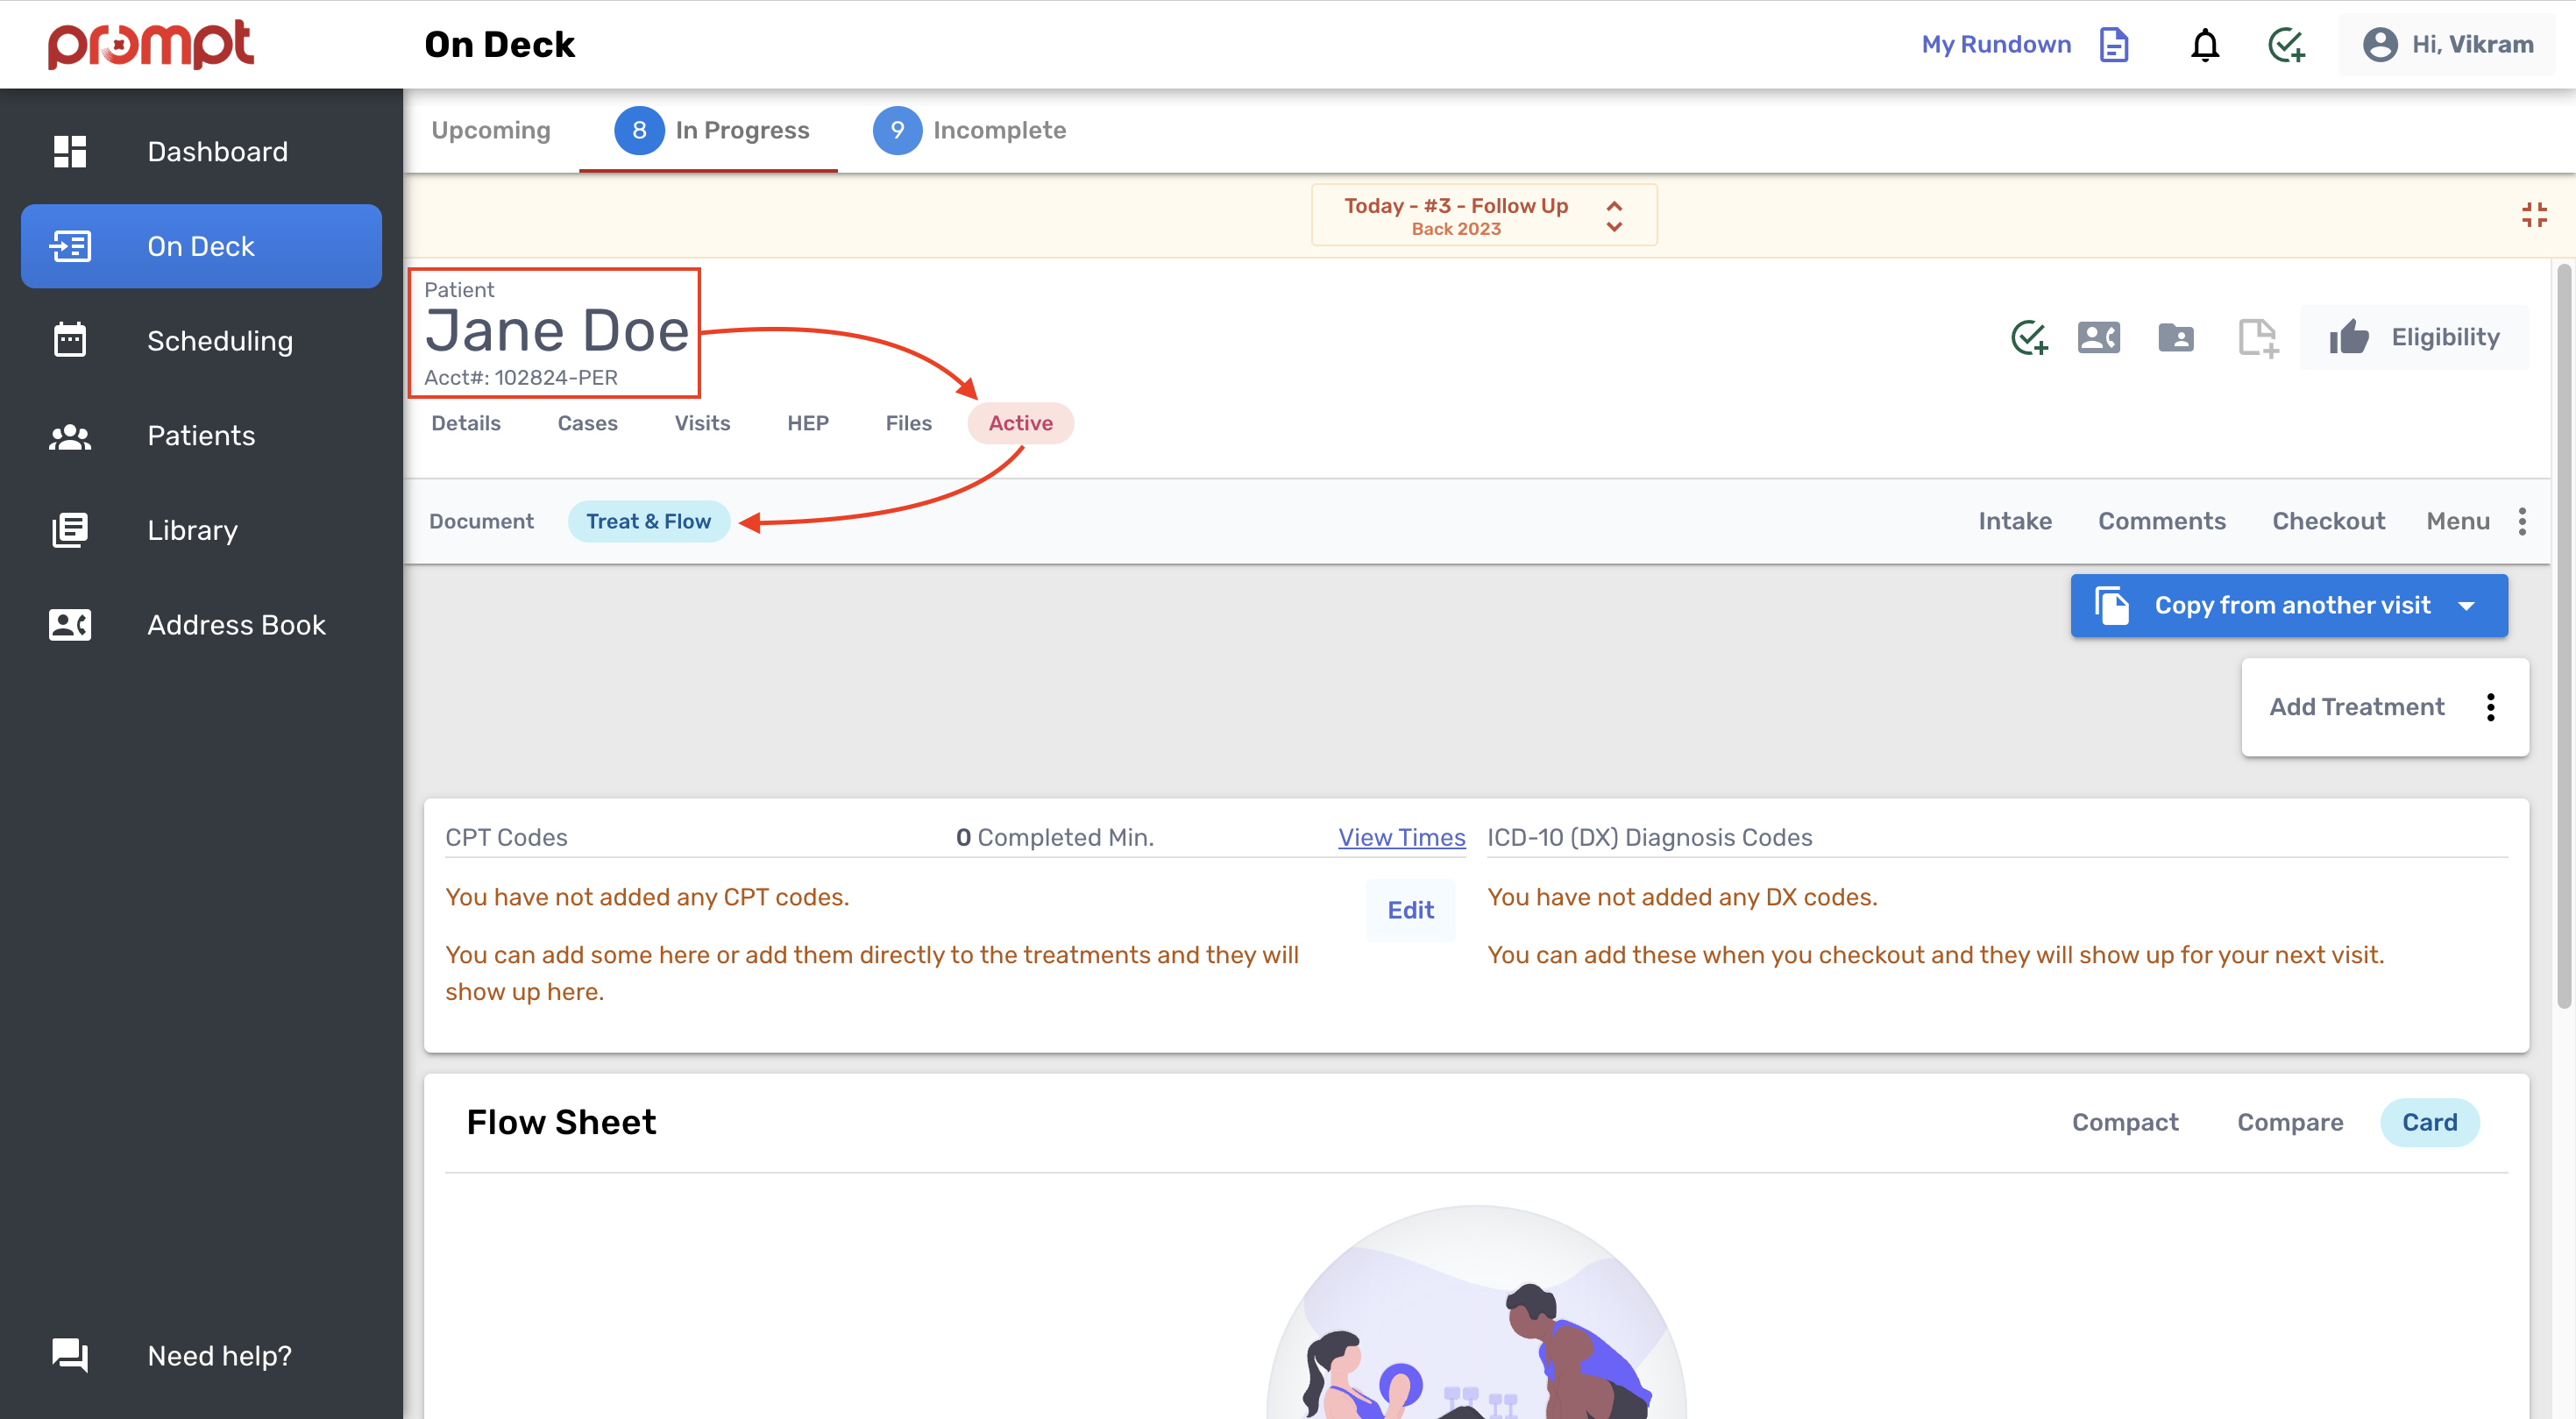Open the Treat & Flow tab
2576x1419 pixels.
[x=648, y=521]
